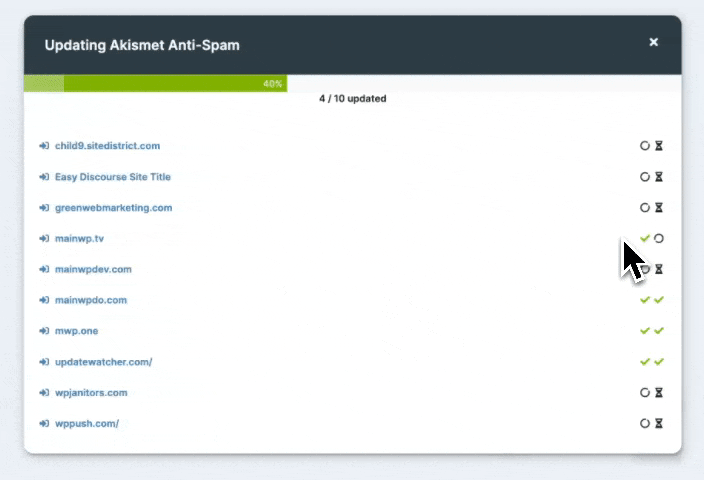Image resolution: width=704 pixels, height=480 pixels.
Task: Click the login icon beside updatewatcher.com/
Action: coord(44,361)
